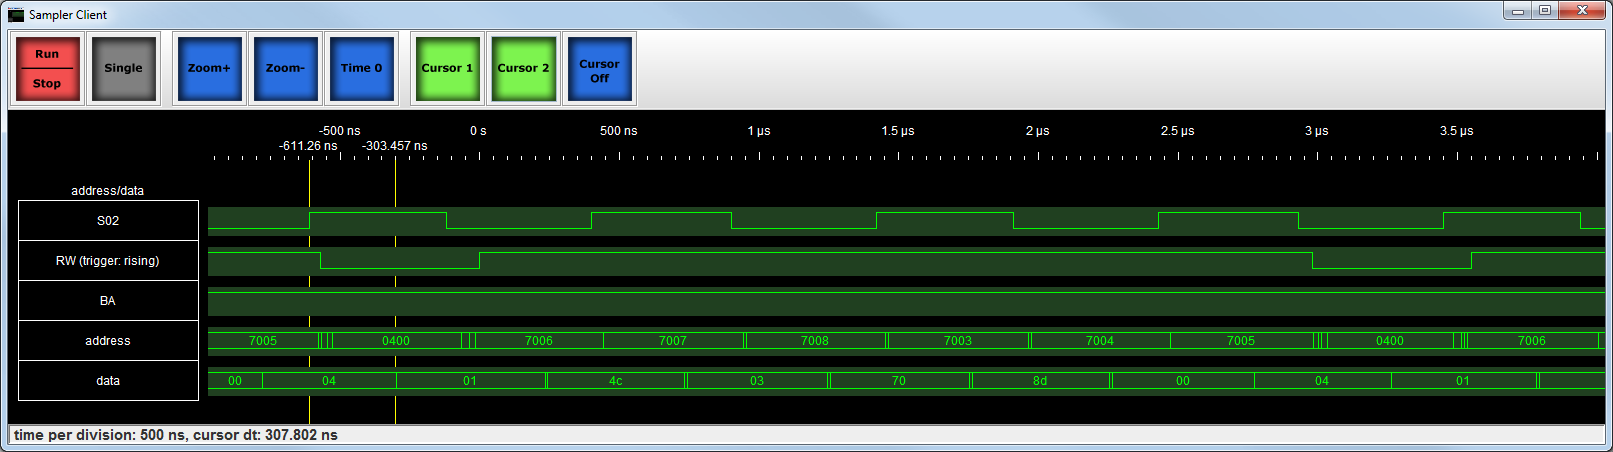Activate the green Cursor 1 button
The image size is (1613, 452).
pos(447,69)
